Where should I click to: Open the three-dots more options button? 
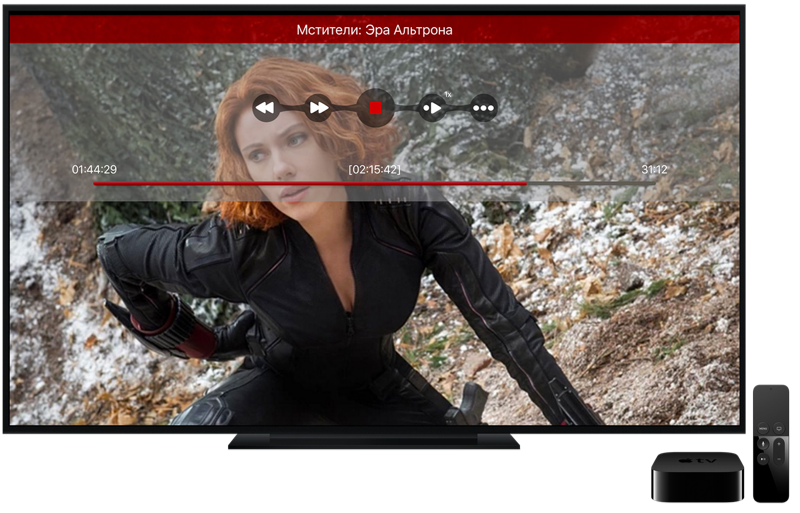484,107
